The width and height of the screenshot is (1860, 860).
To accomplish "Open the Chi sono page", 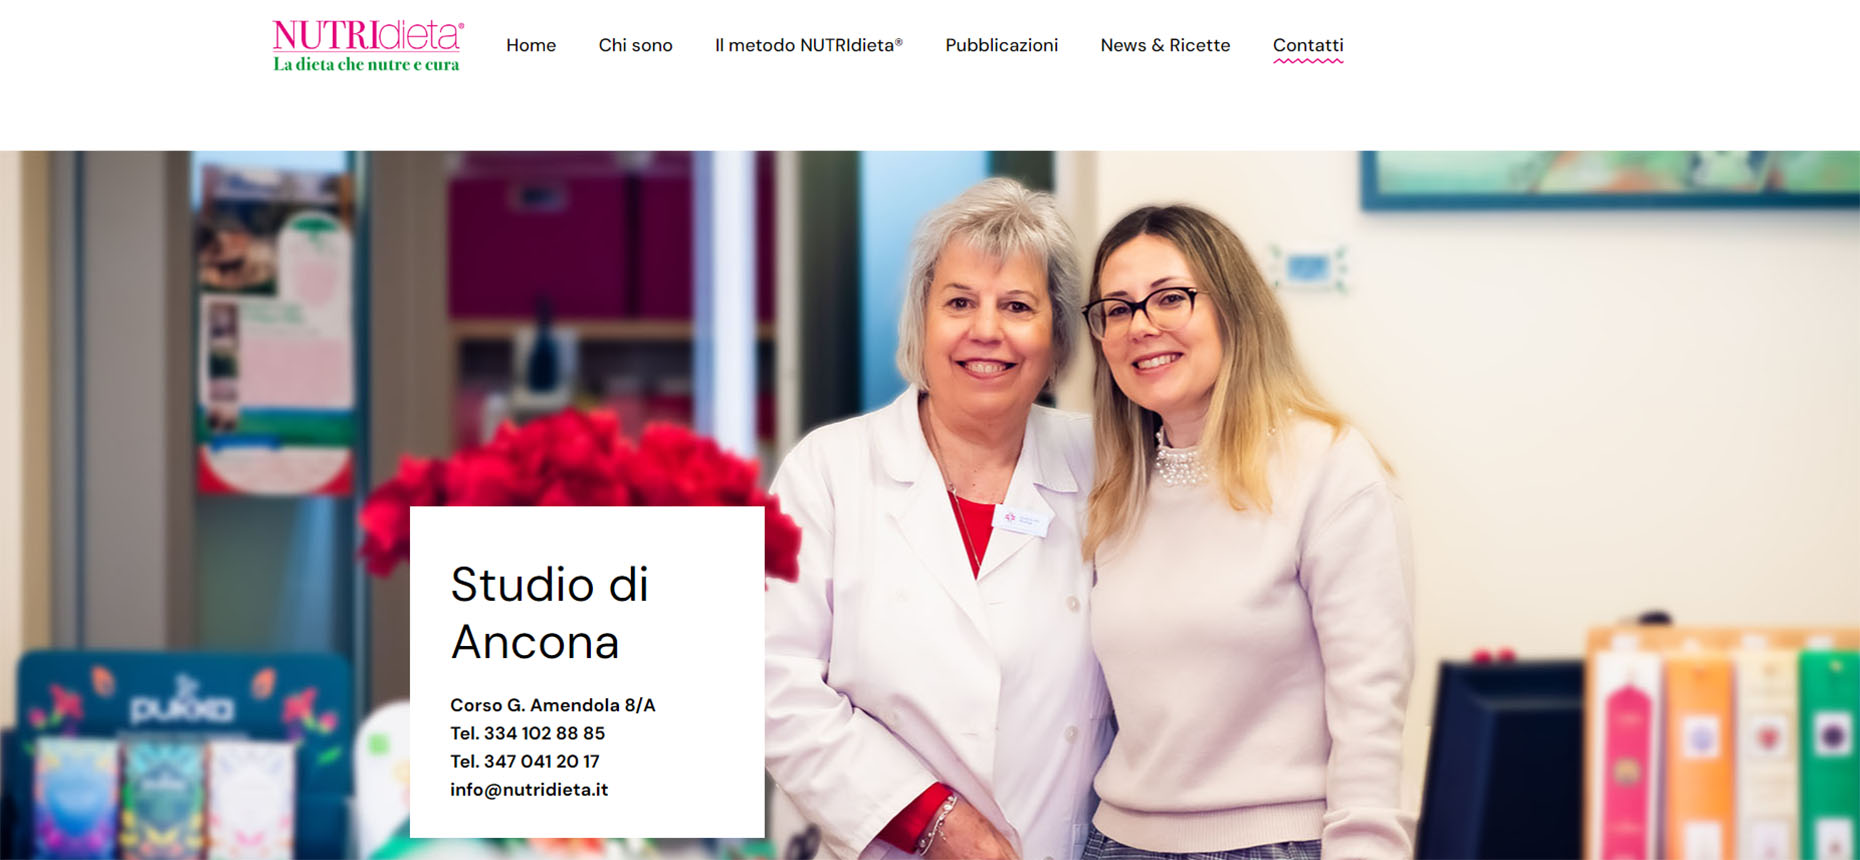I will click(635, 45).
